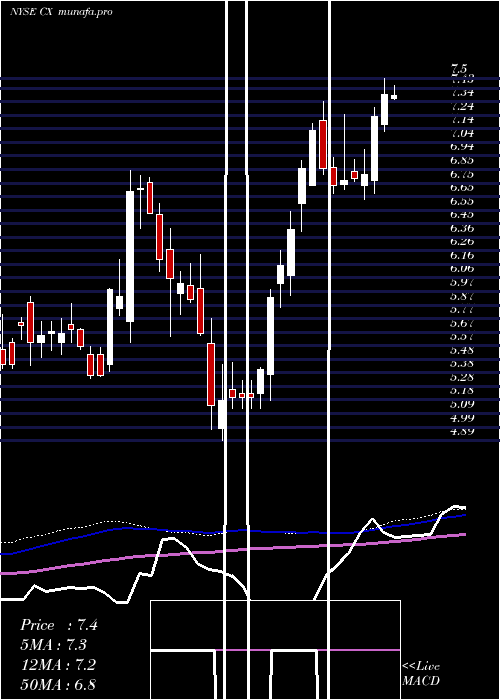The image size is (500, 700).
Task: Click the 5.18 price axis label
Action: (x=462, y=390)
